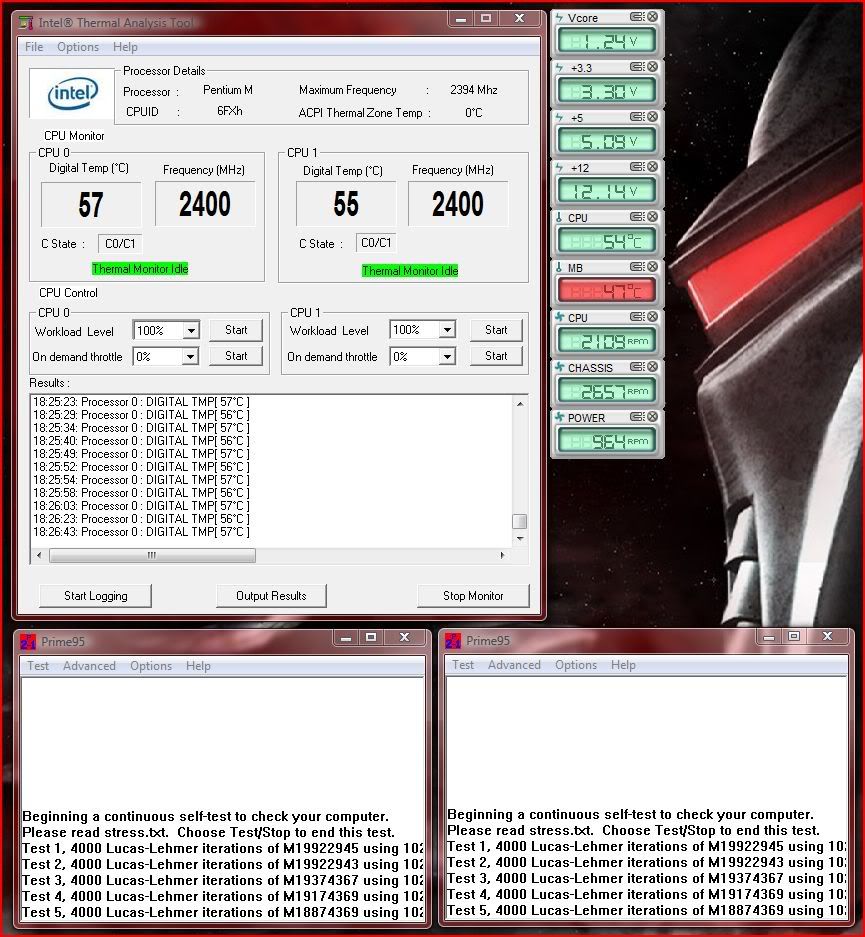The image size is (865, 937).
Task: Close the +3.3 voltage gadget with its X icon
Action: coord(652,67)
